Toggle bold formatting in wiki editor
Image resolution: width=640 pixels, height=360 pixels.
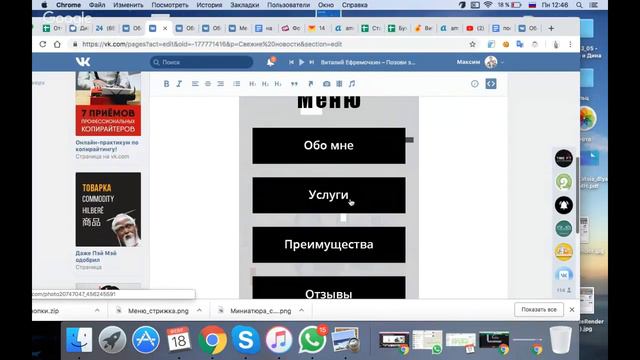coord(166,84)
